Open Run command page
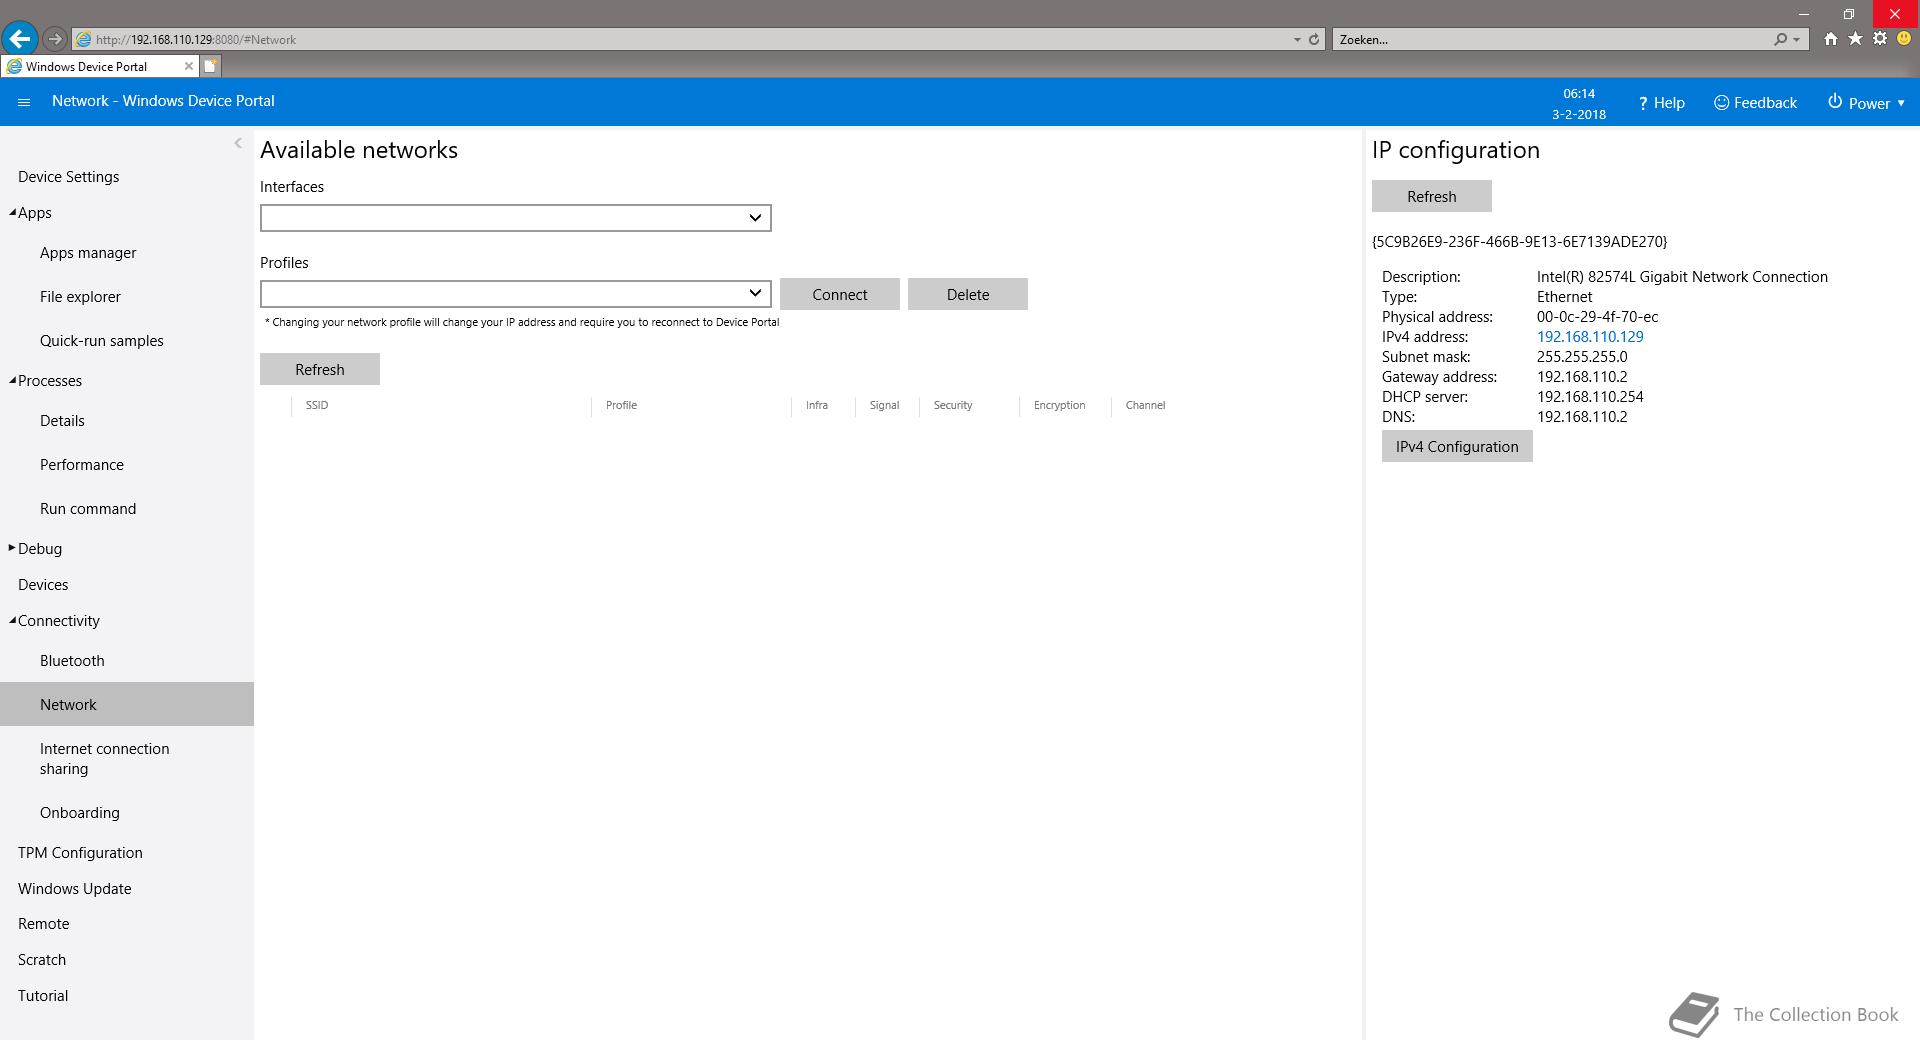Screen dimensions: 1920x1040 click(88, 509)
